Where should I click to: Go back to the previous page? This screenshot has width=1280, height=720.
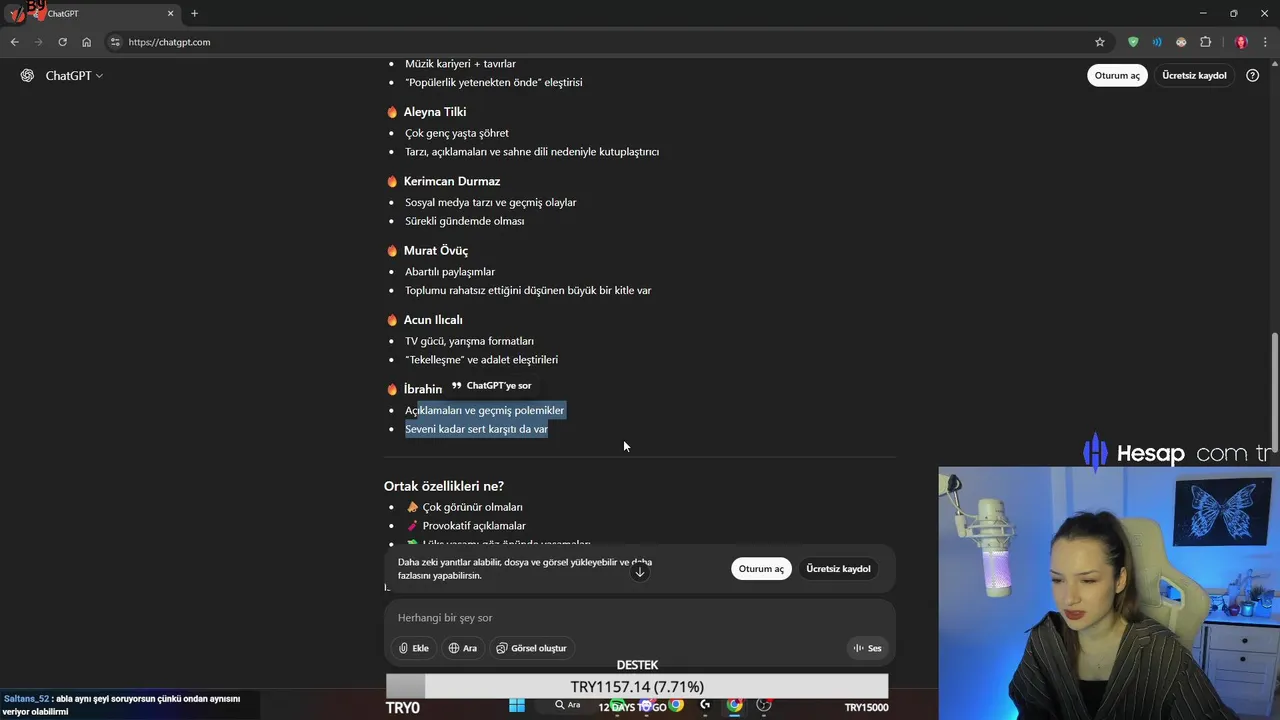(x=14, y=42)
